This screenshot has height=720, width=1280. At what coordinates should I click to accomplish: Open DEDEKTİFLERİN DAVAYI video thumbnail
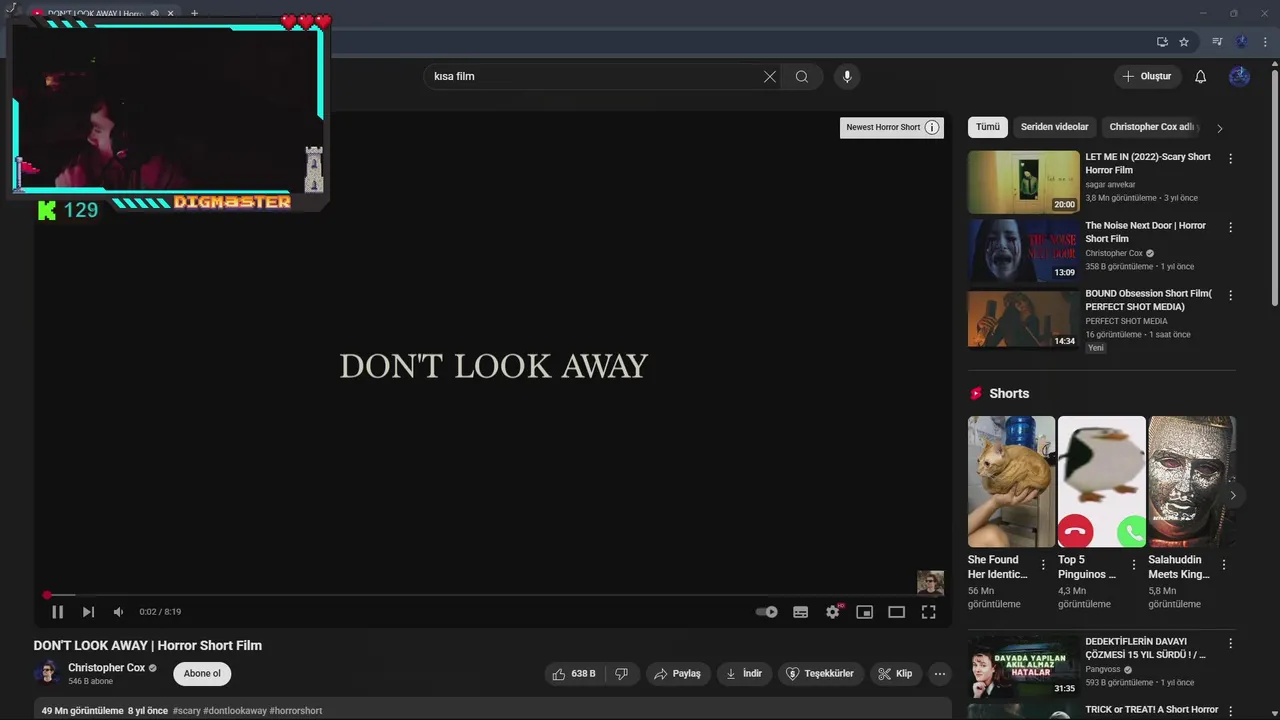[1024, 666]
